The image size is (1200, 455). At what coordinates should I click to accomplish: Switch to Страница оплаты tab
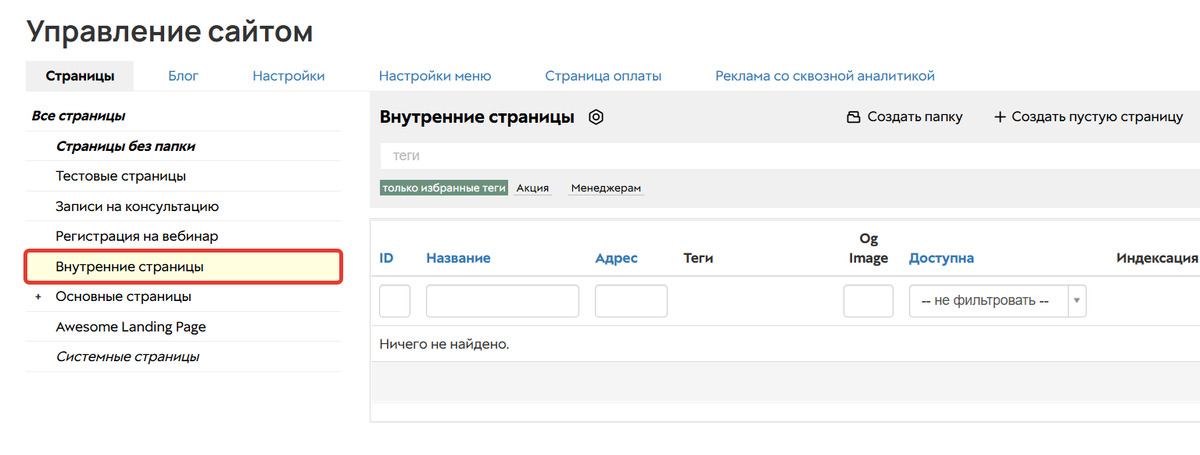603,76
